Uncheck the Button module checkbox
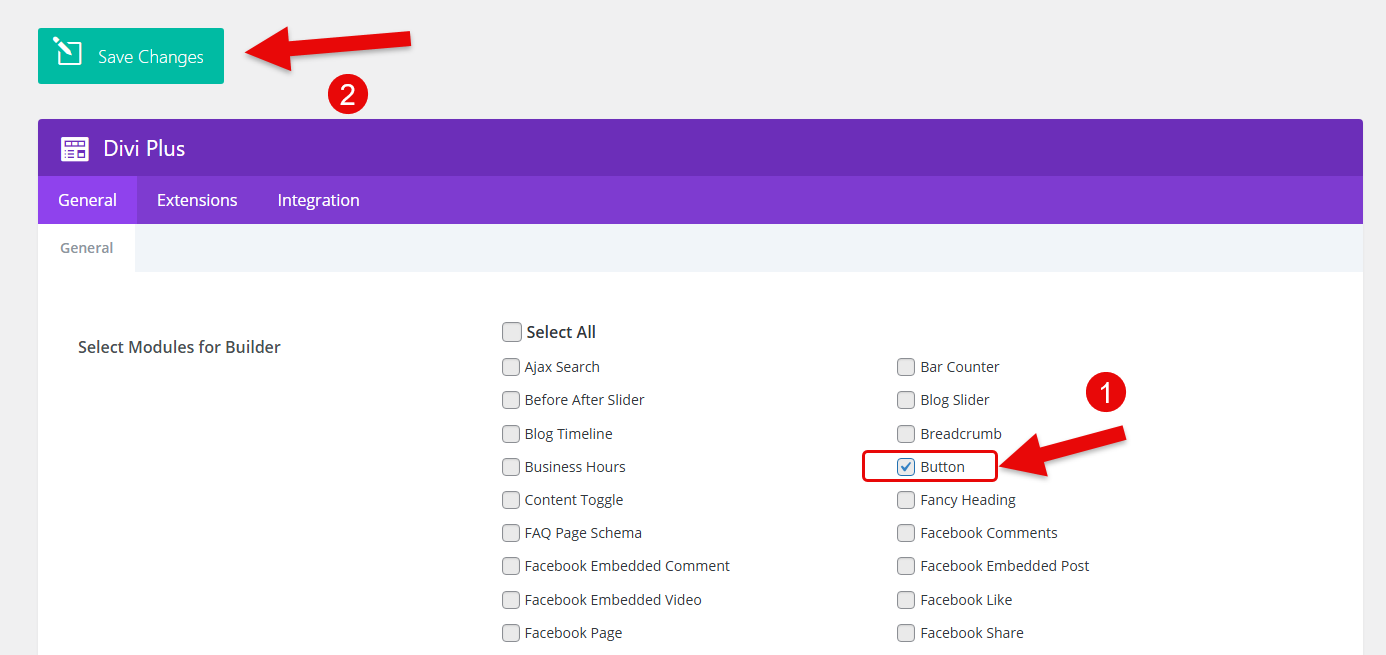The width and height of the screenshot is (1386, 655). 906,467
